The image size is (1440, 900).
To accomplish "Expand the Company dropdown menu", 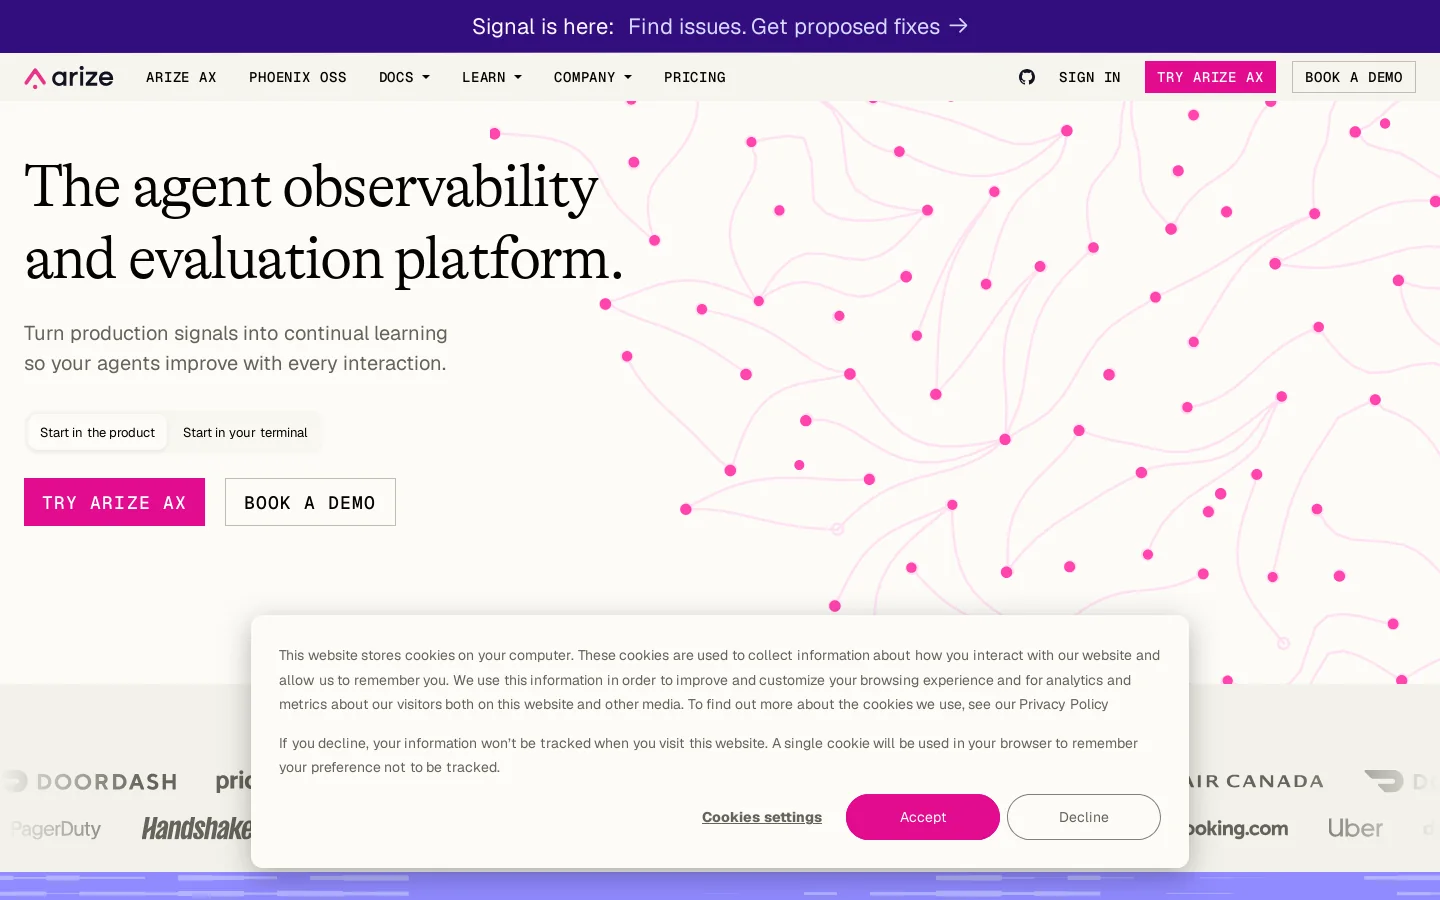I will pos(593,77).
